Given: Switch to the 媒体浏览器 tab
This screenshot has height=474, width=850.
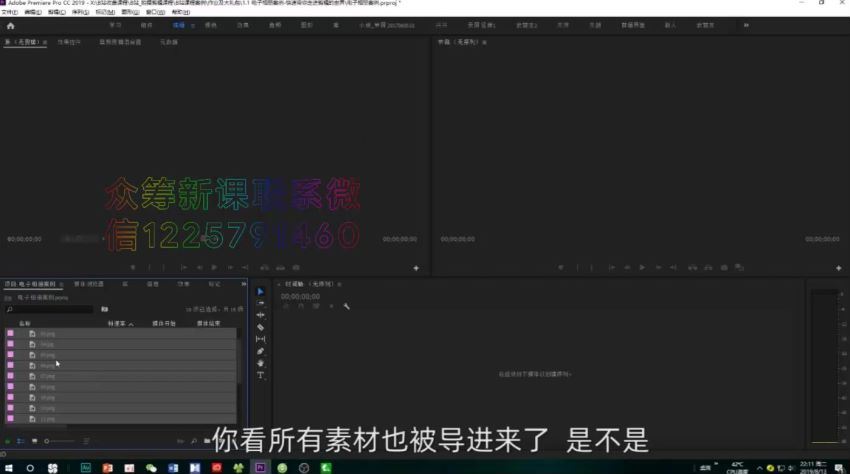Looking at the screenshot, I should click(x=88, y=284).
